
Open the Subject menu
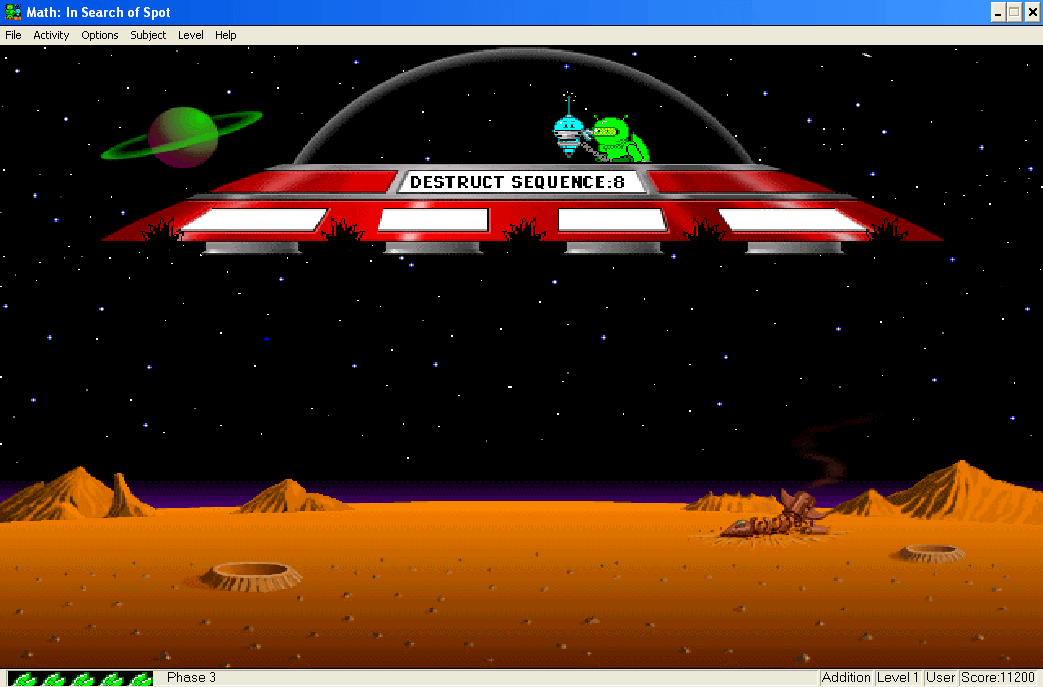[x=148, y=35]
